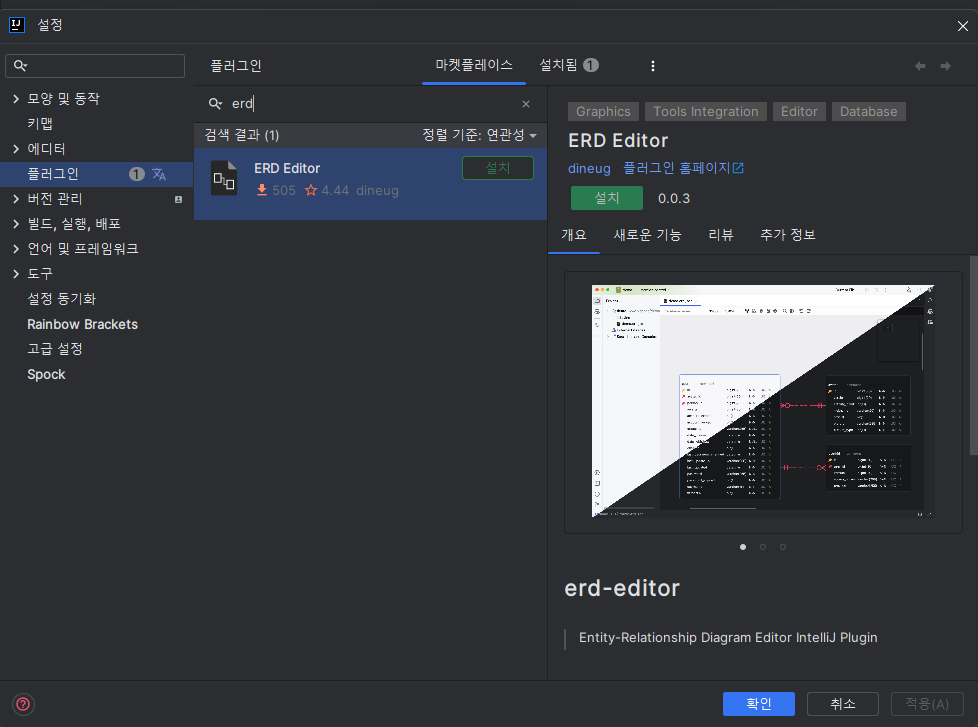Open the 정렬 기준: 연관성 sort dropdown
This screenshot has width=978, height=727.
point(479,135)
